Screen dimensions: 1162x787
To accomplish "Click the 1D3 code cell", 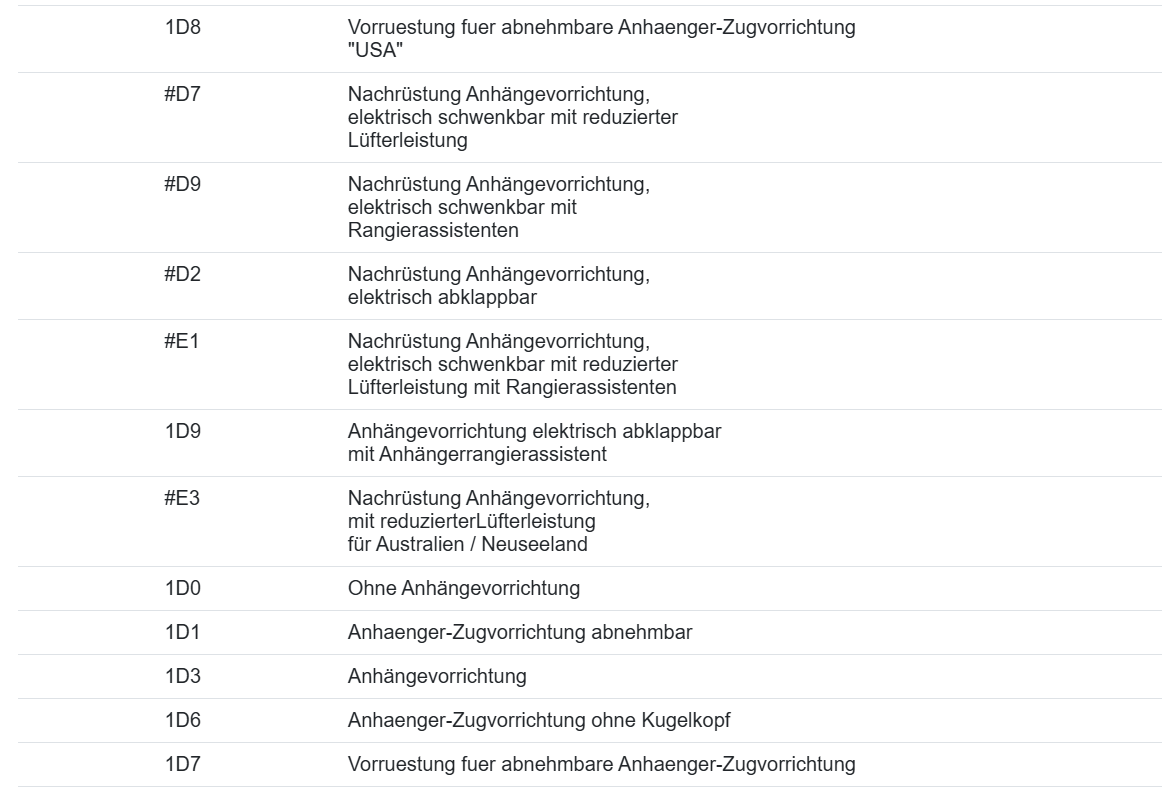I will click(x=182, y=676).
